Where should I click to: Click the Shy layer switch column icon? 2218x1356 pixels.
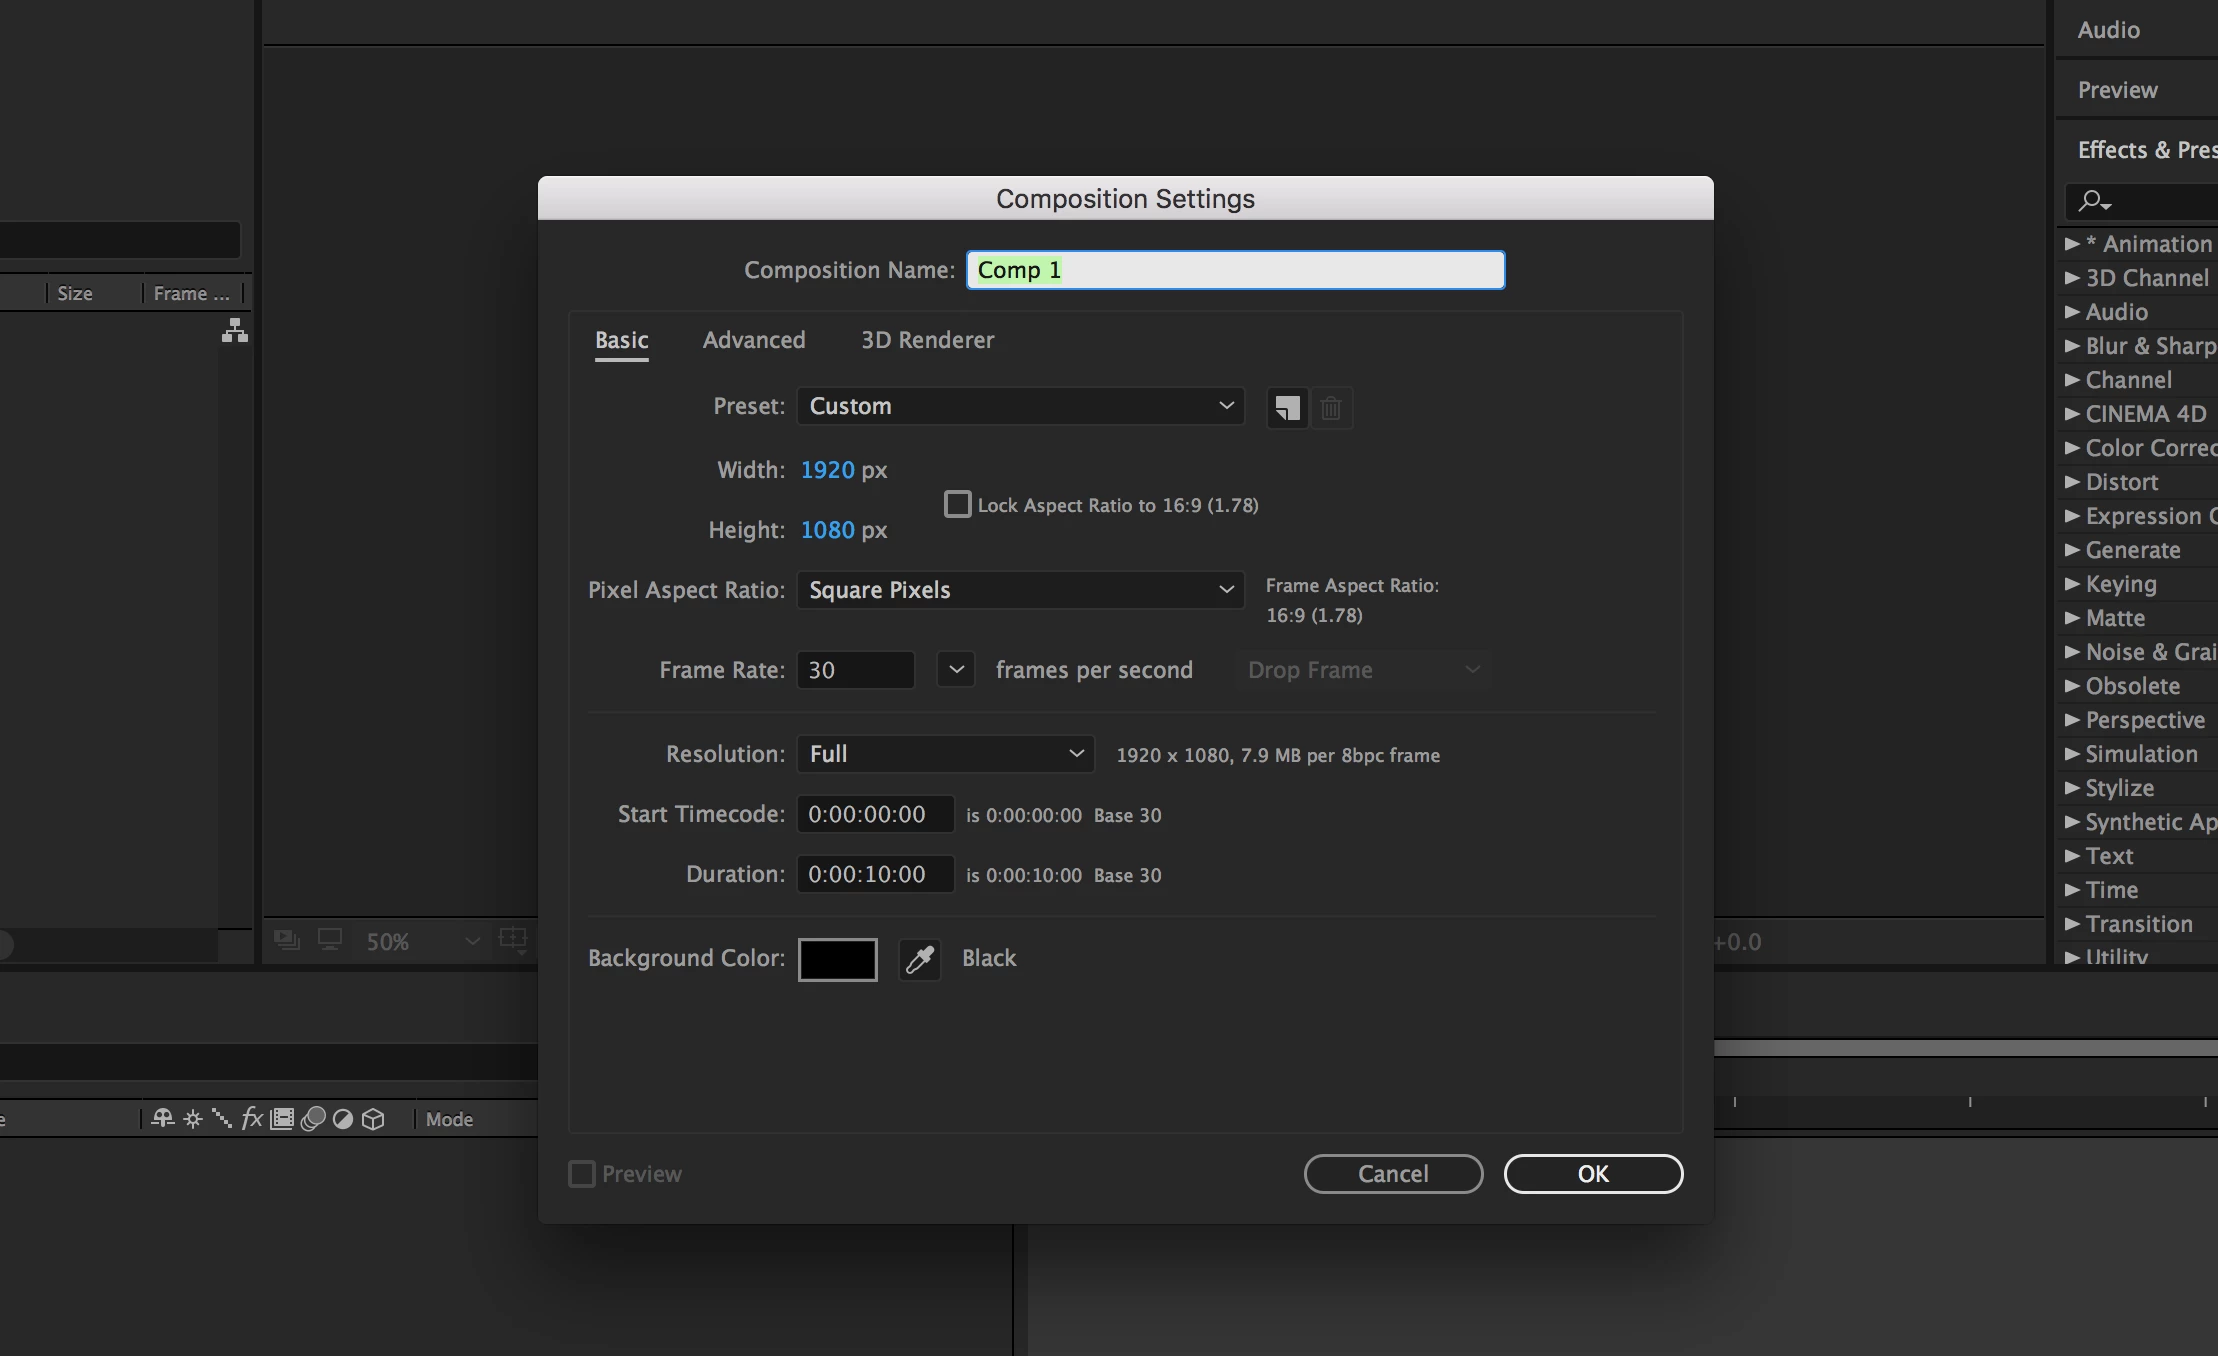(x=163, y=1119)
